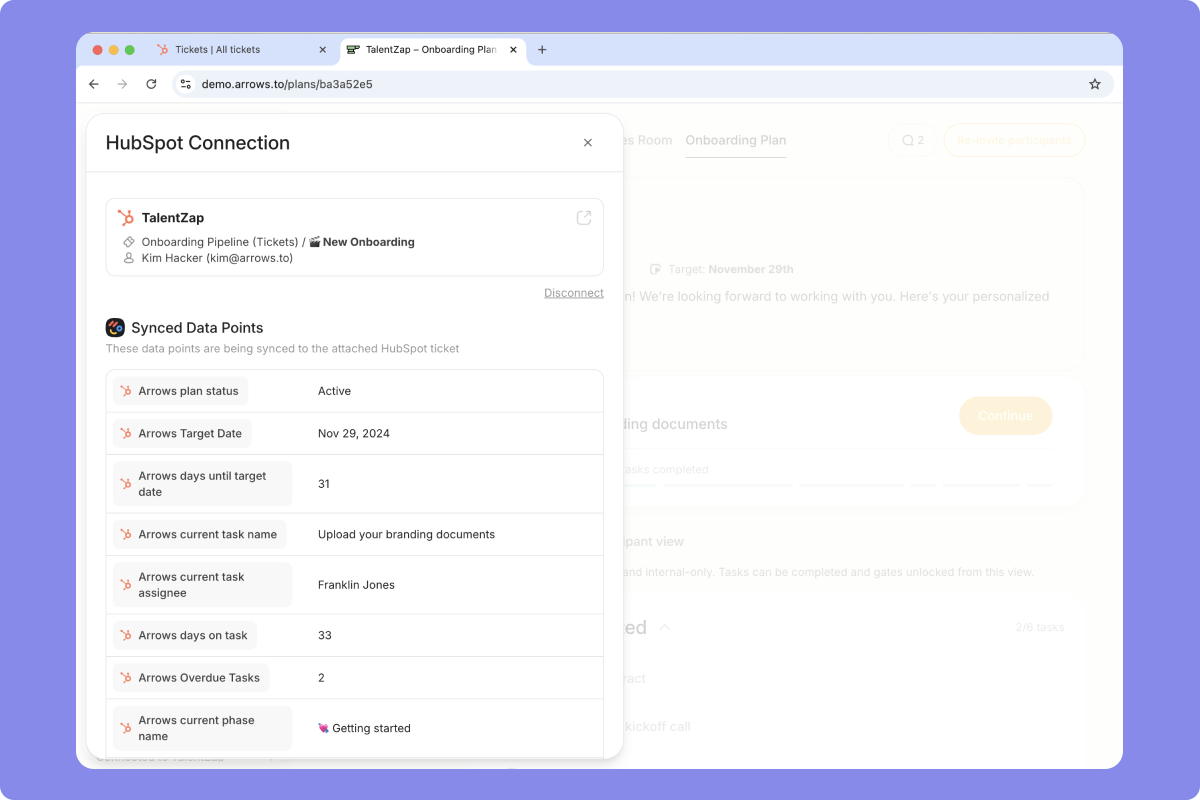The height and width of the screenshot is (800, 1200).
Task: Close the Tickets browser tab
Action: pyautogui.click(x=322, y=50)
